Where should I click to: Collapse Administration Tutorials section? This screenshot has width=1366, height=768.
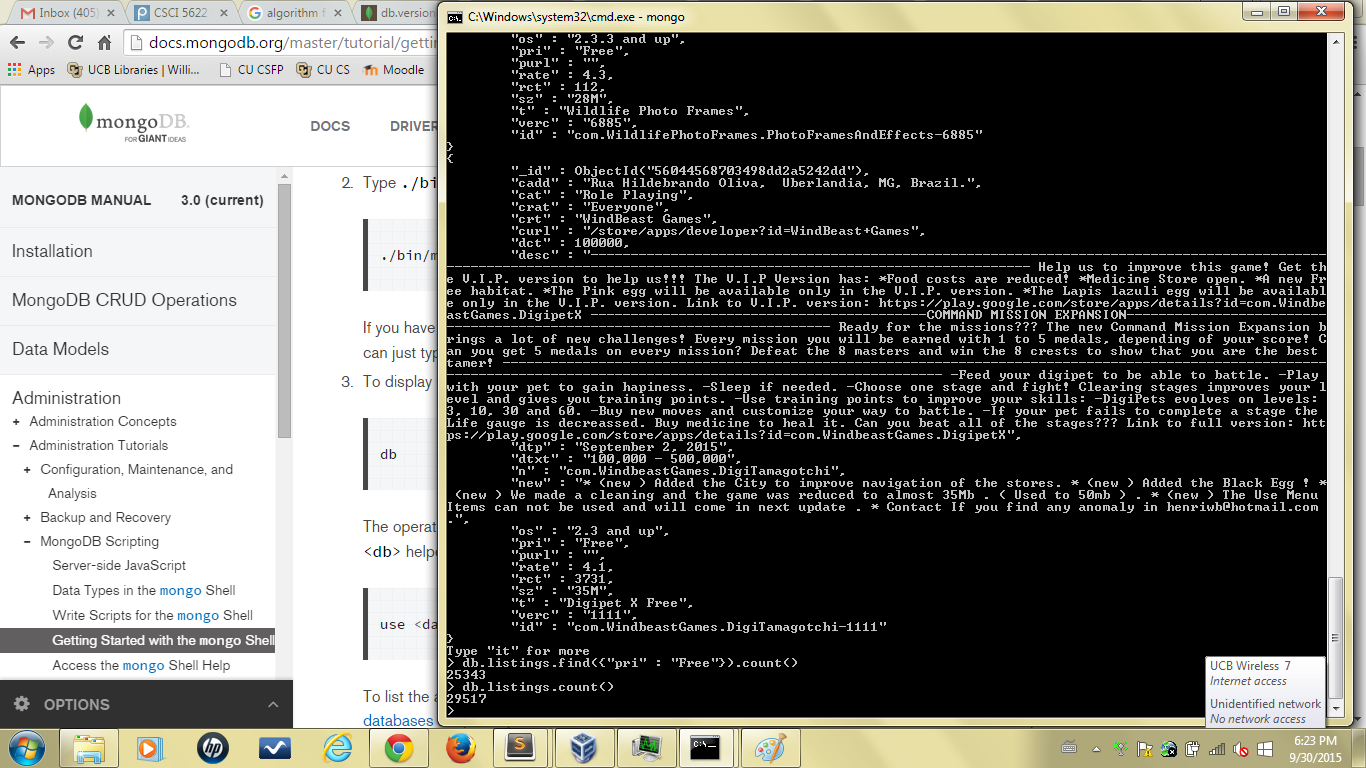(17, 446)
